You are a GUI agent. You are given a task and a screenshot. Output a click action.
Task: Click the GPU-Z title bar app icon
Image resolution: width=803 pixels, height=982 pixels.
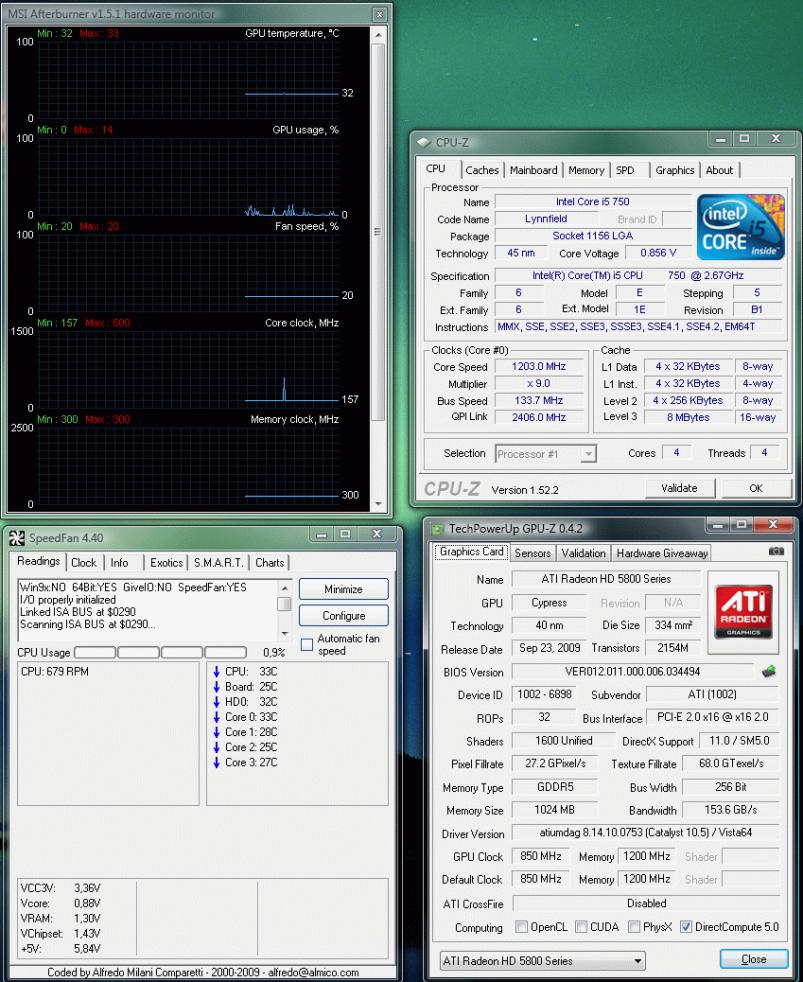click(438, 529)
